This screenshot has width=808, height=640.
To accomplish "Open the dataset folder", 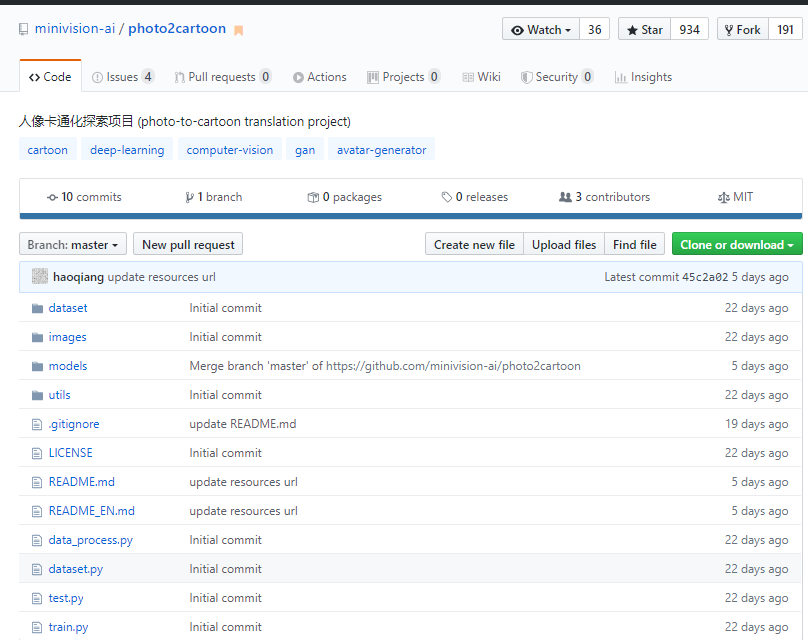I will tap(68, 308).
